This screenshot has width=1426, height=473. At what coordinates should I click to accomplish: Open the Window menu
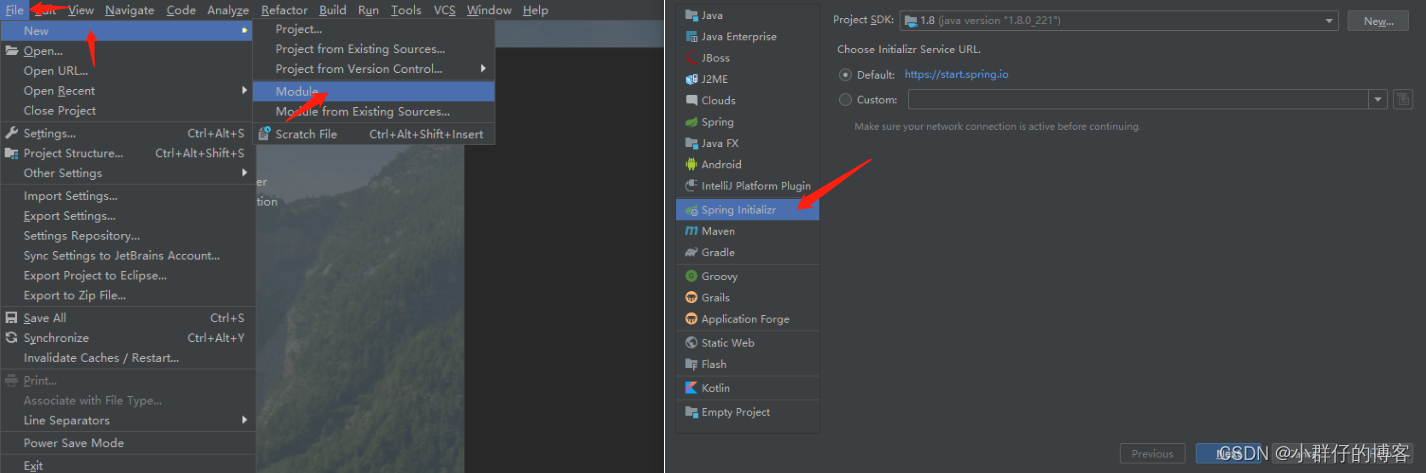coord(489,10)
